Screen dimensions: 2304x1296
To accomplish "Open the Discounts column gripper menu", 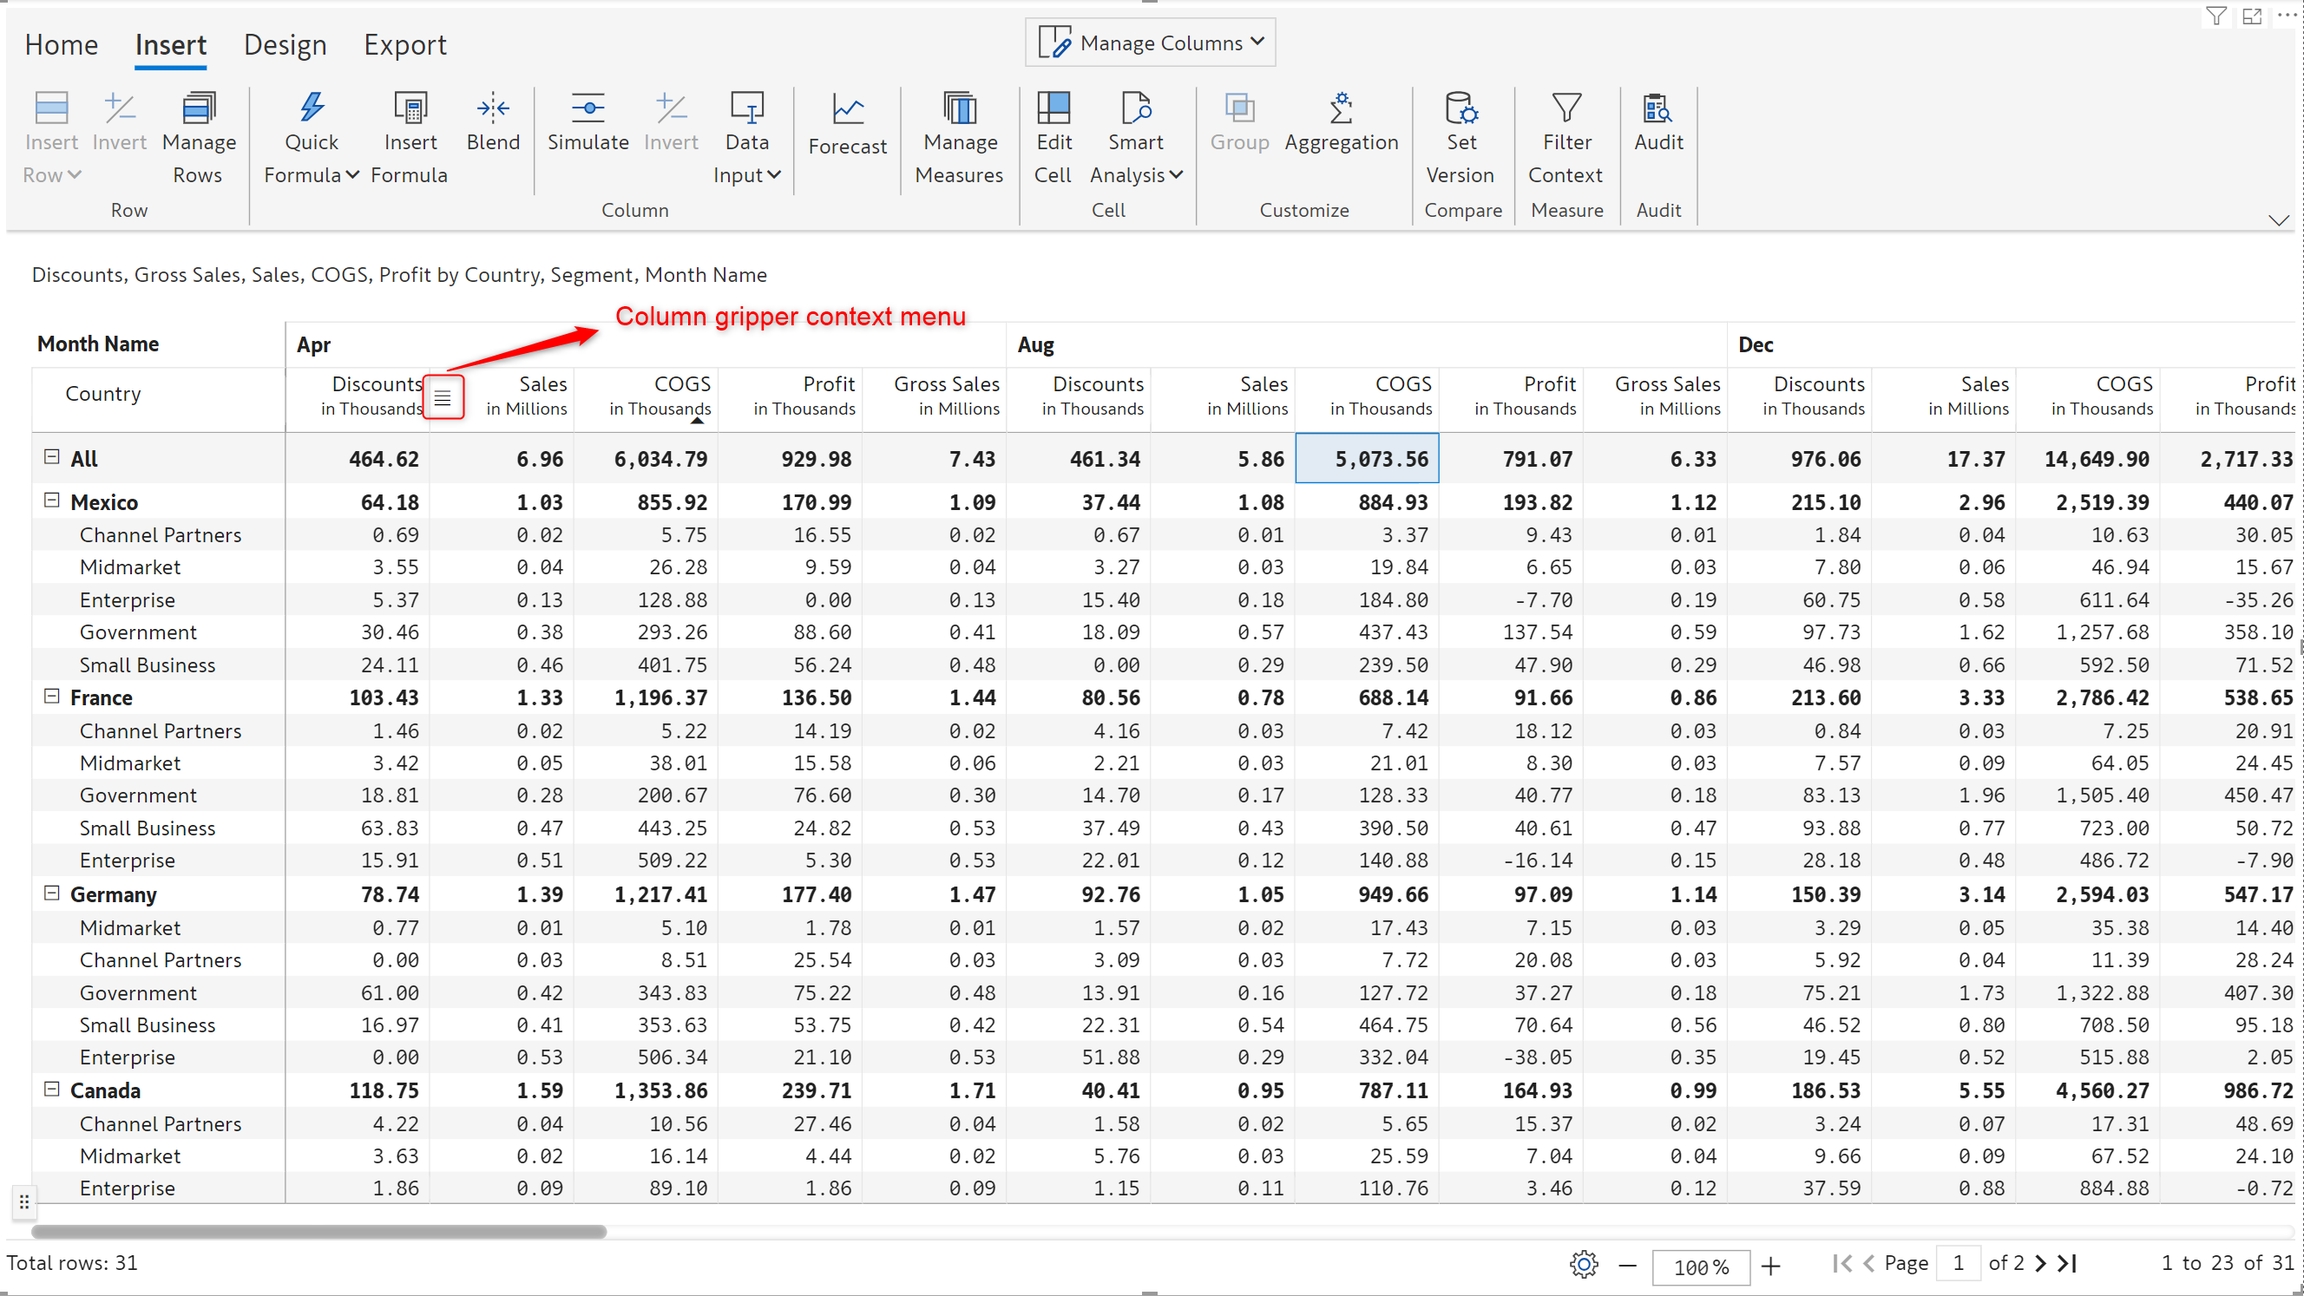I will (443, 398).
